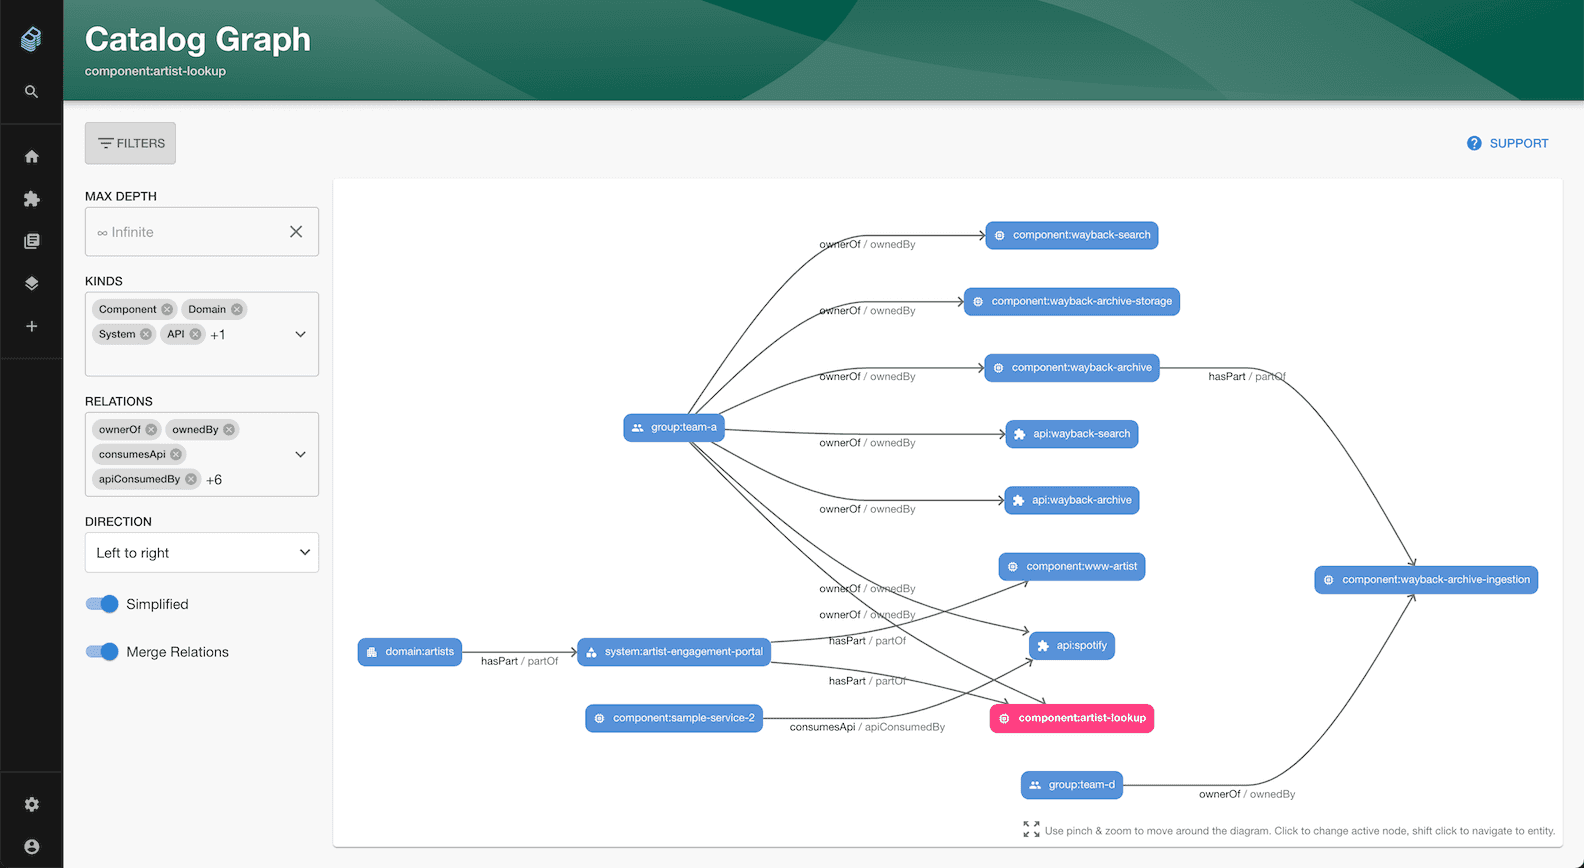Select node component:sample-service-2

(674, 718)
